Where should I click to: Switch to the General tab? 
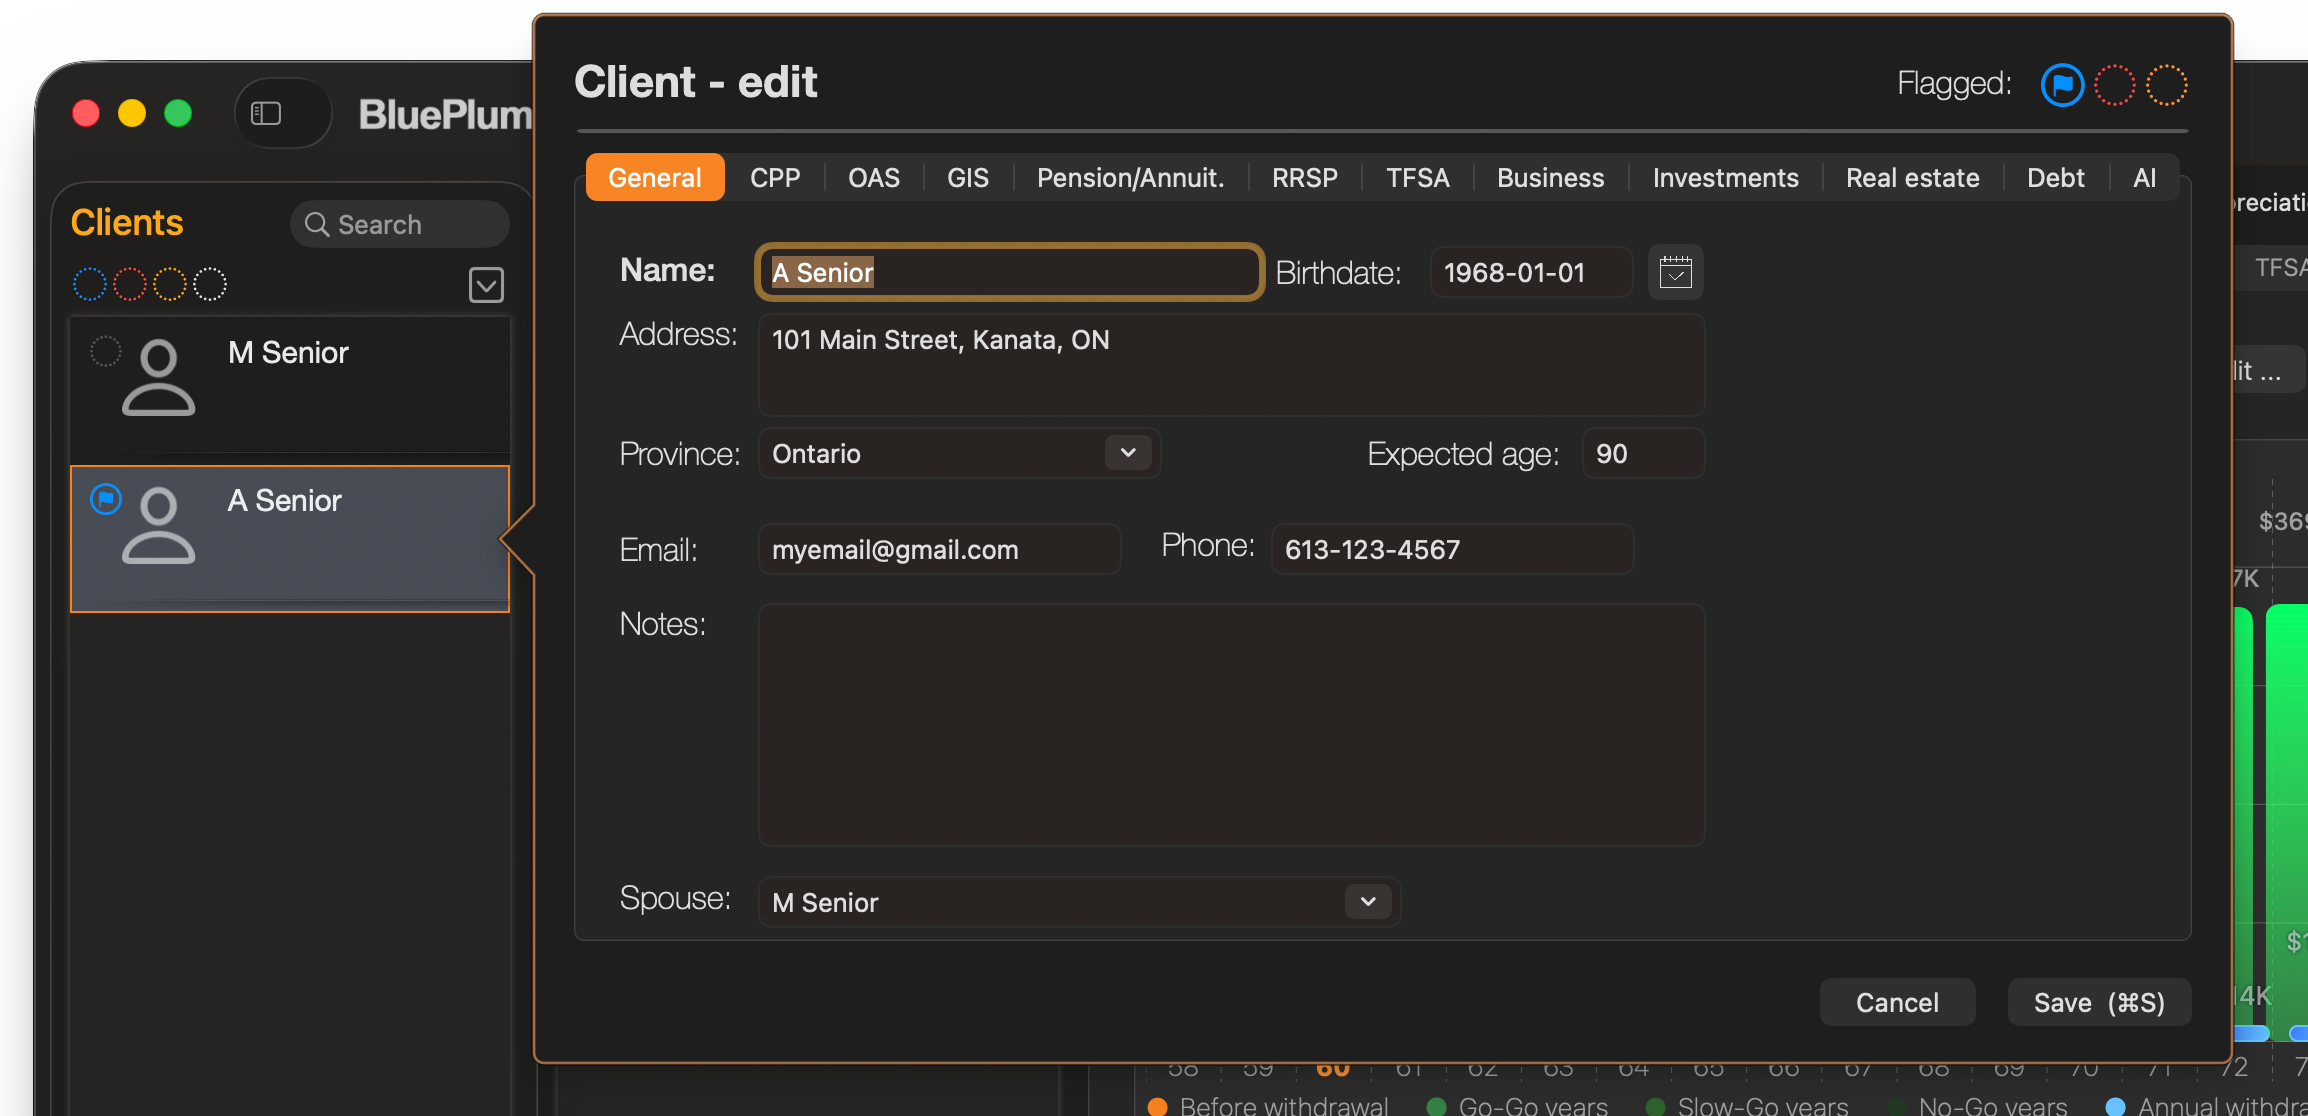pyautogui.click(x=655, y=178)
